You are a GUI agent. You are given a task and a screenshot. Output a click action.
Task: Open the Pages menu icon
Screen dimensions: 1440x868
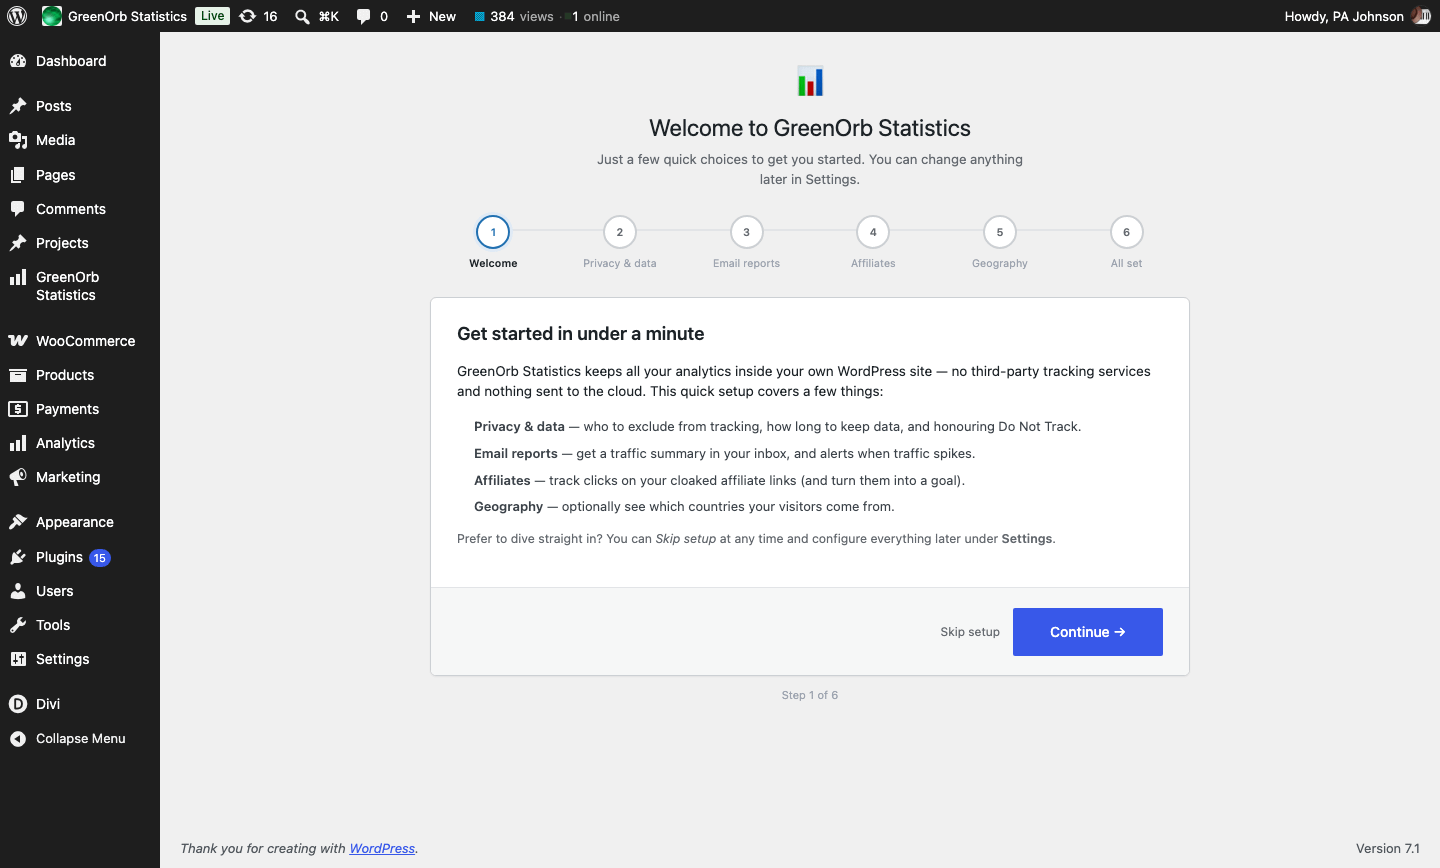pos(18,175)
